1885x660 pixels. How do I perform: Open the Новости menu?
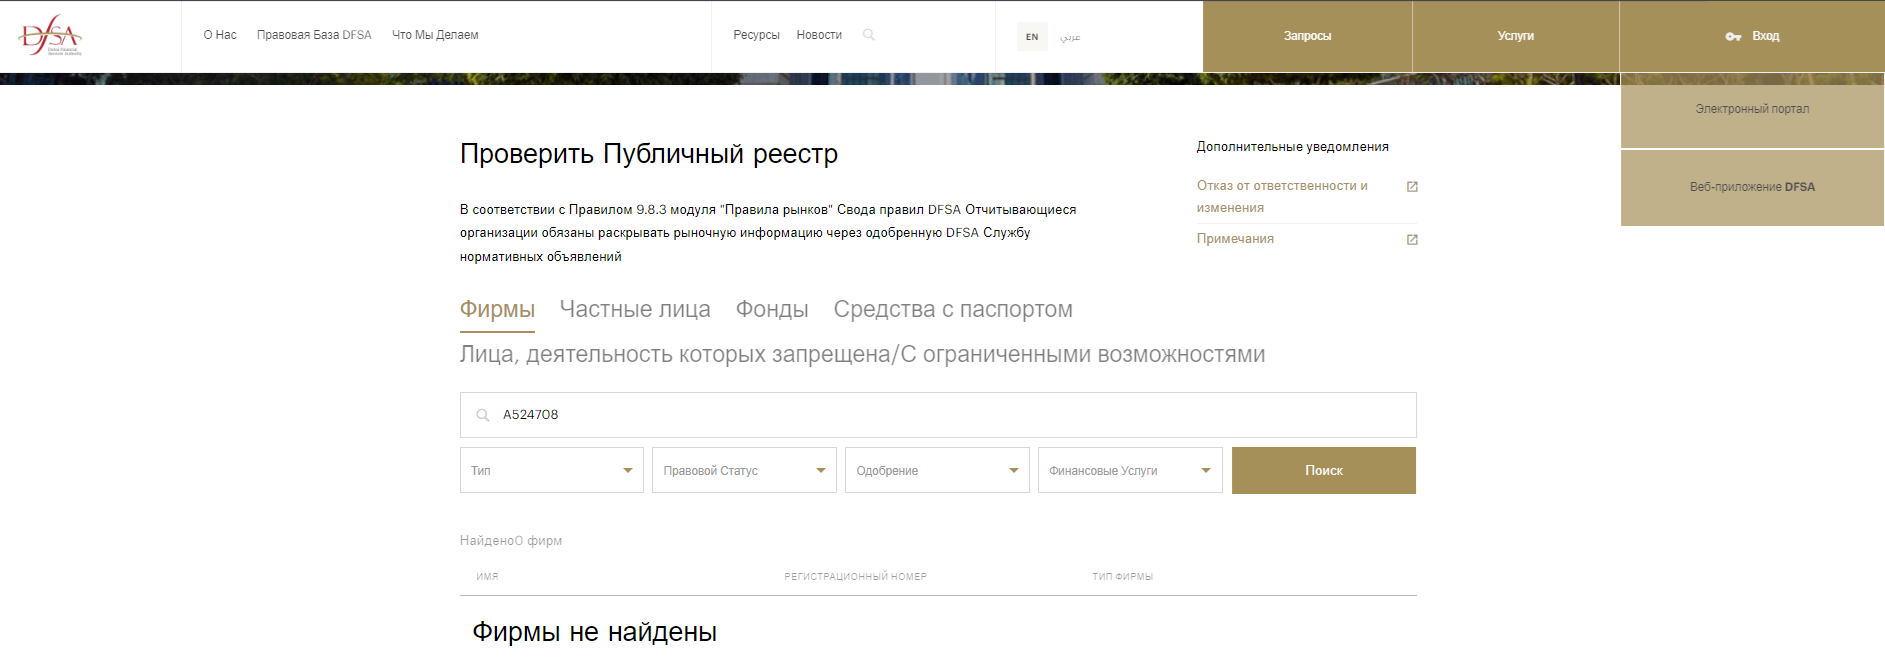pos(819,35)
